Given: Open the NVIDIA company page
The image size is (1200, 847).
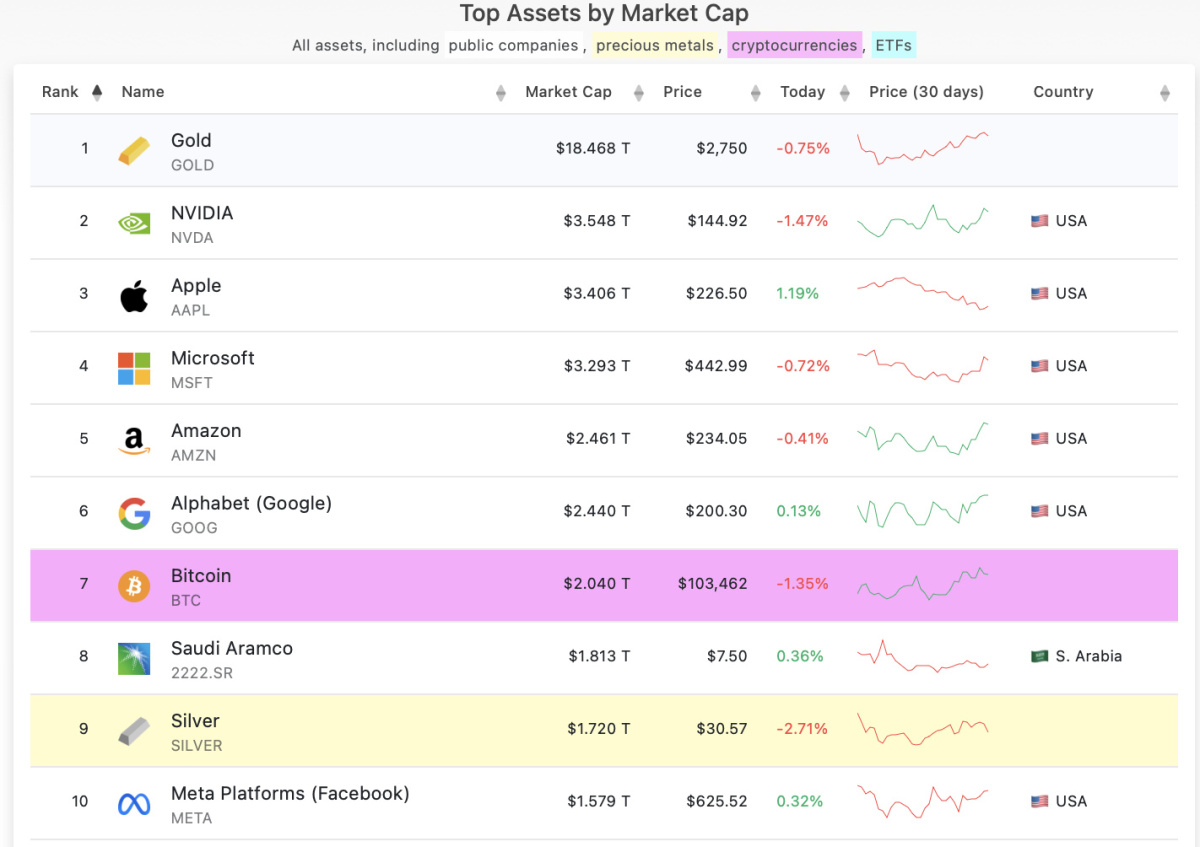Looking at the screenshot, I should point(202,213).
